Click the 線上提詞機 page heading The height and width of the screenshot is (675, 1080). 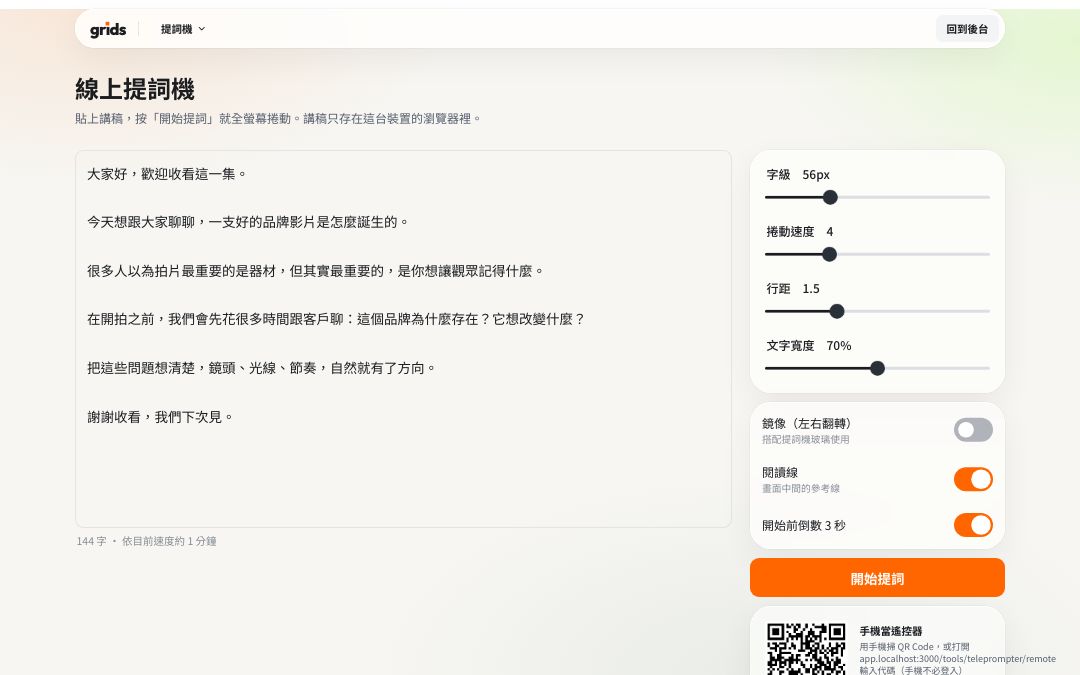(x=135, y=90)
